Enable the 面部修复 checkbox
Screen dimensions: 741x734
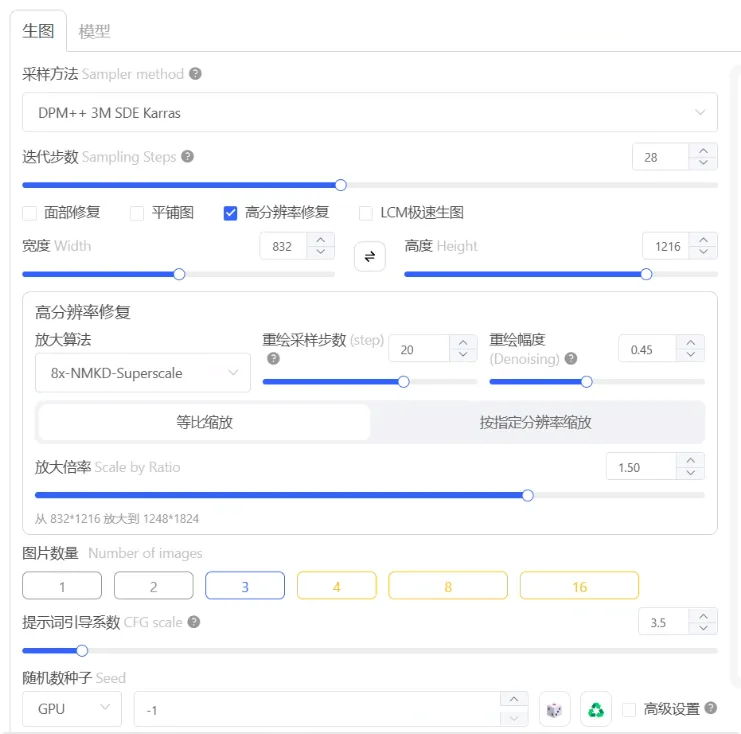(29, 213)
